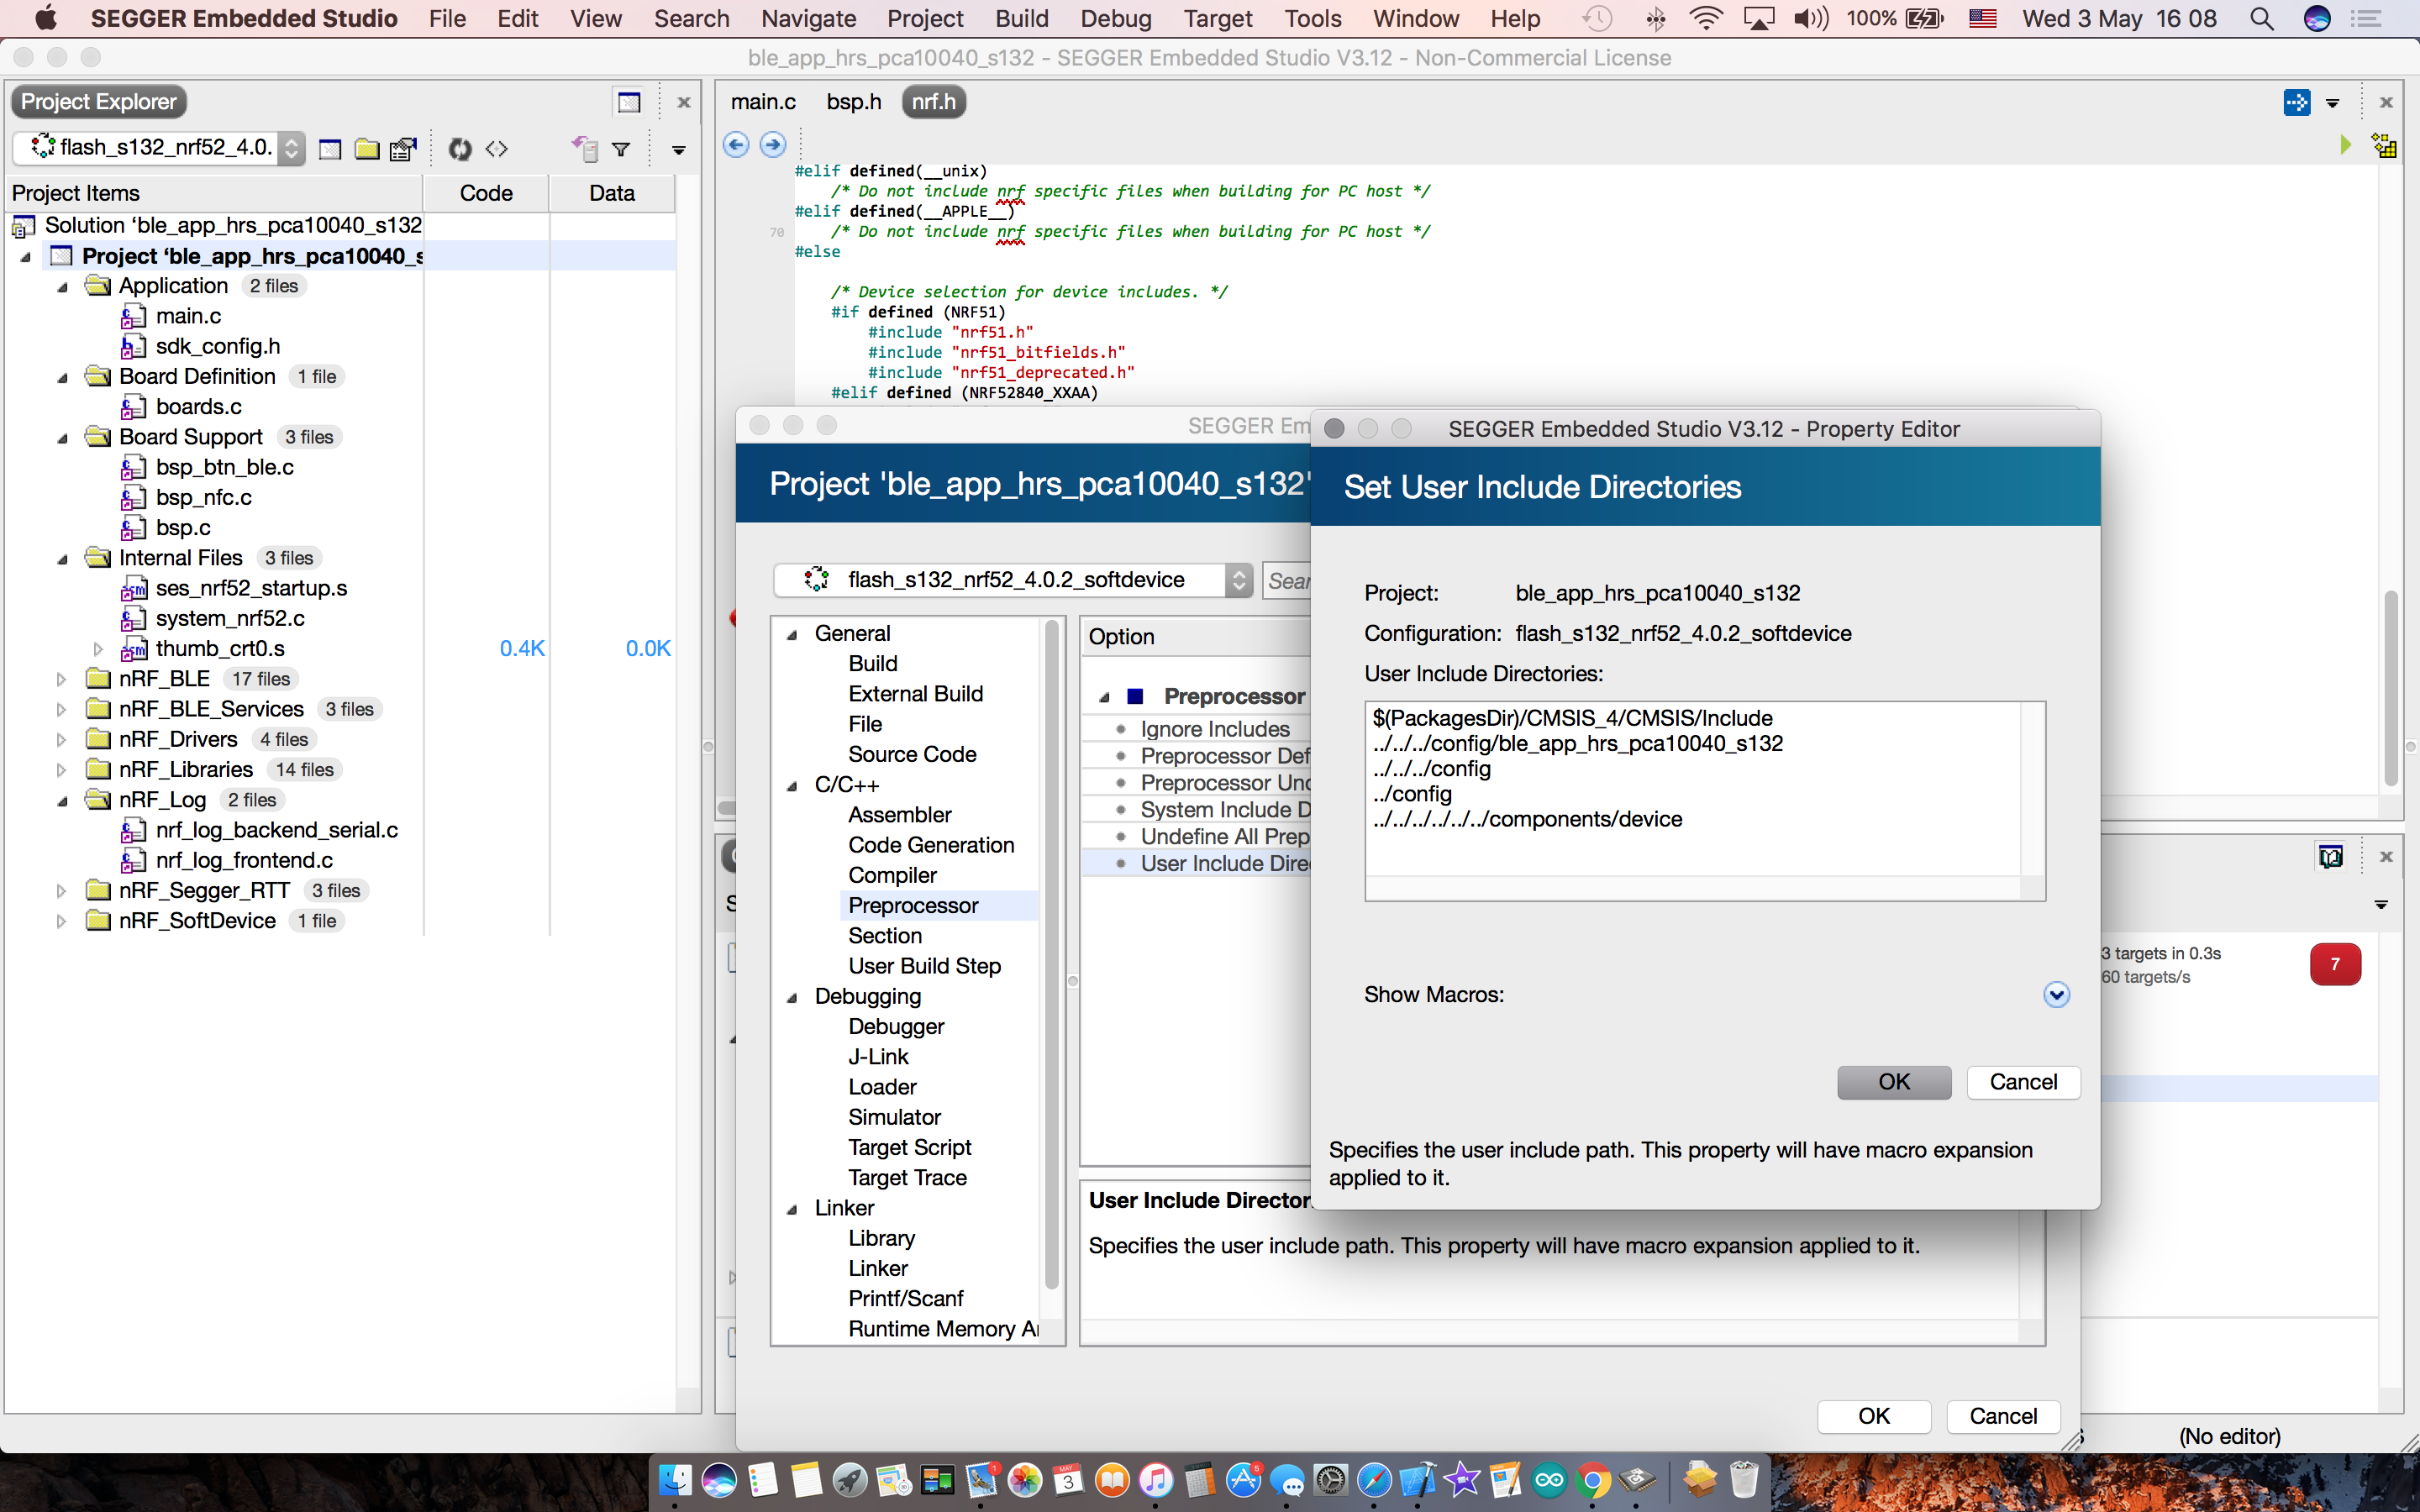Click the yellow new folder icon in Project Explorer

pos(367,149)
